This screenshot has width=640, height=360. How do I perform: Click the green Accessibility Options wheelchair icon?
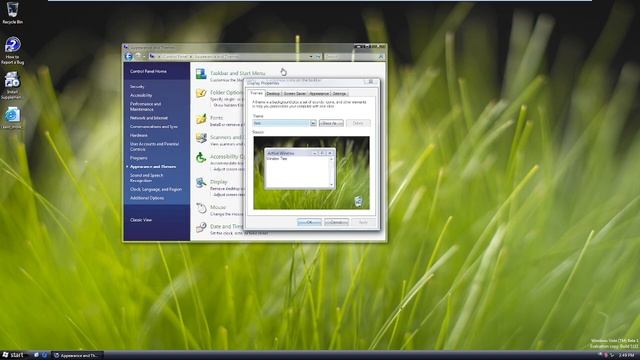pos(201,158)
